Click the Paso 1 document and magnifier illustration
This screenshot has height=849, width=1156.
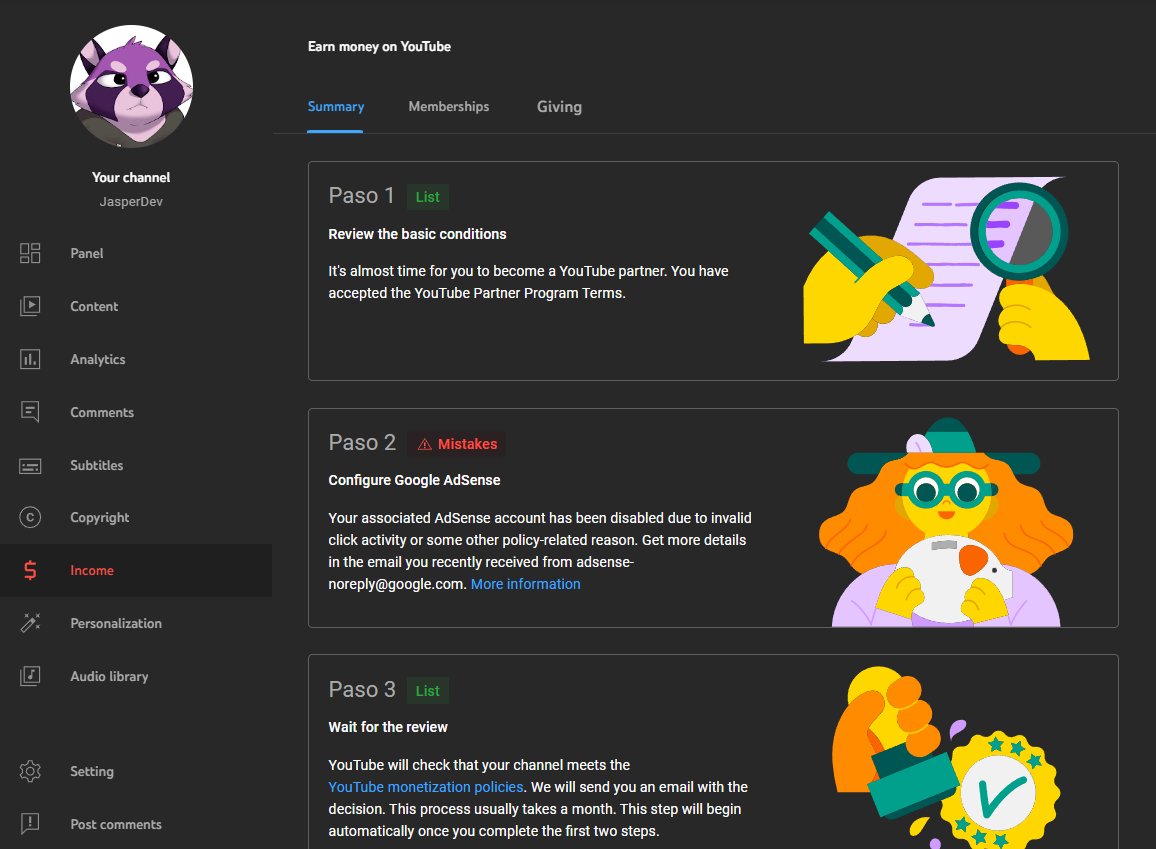(946, 269)
